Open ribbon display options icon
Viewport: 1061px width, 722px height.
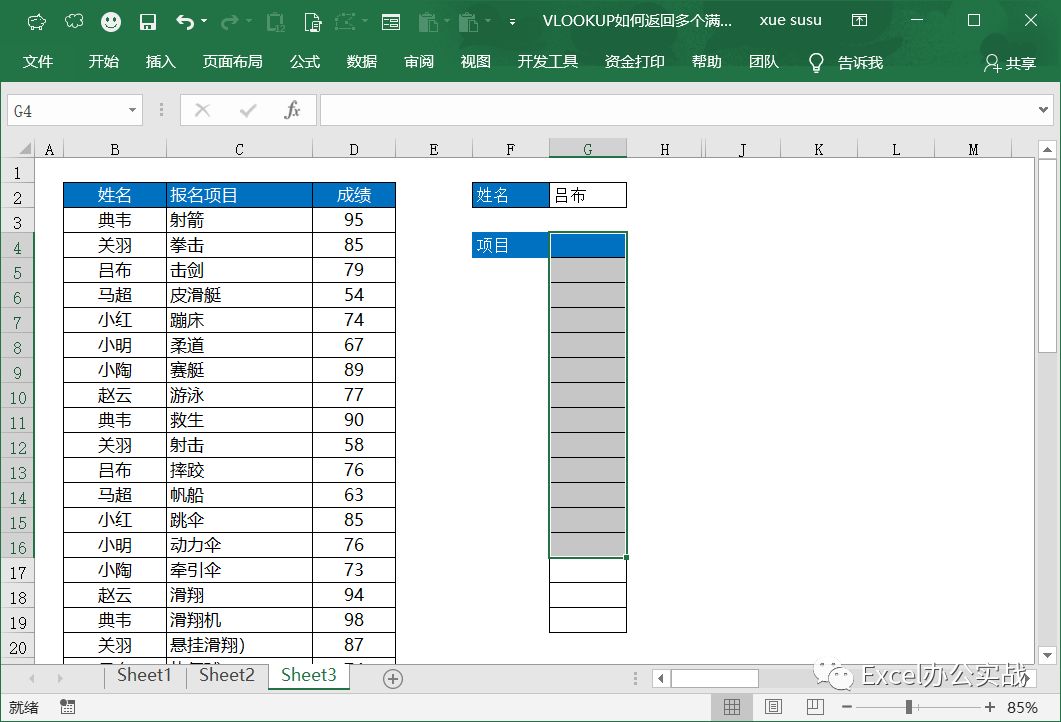point(859,20)
